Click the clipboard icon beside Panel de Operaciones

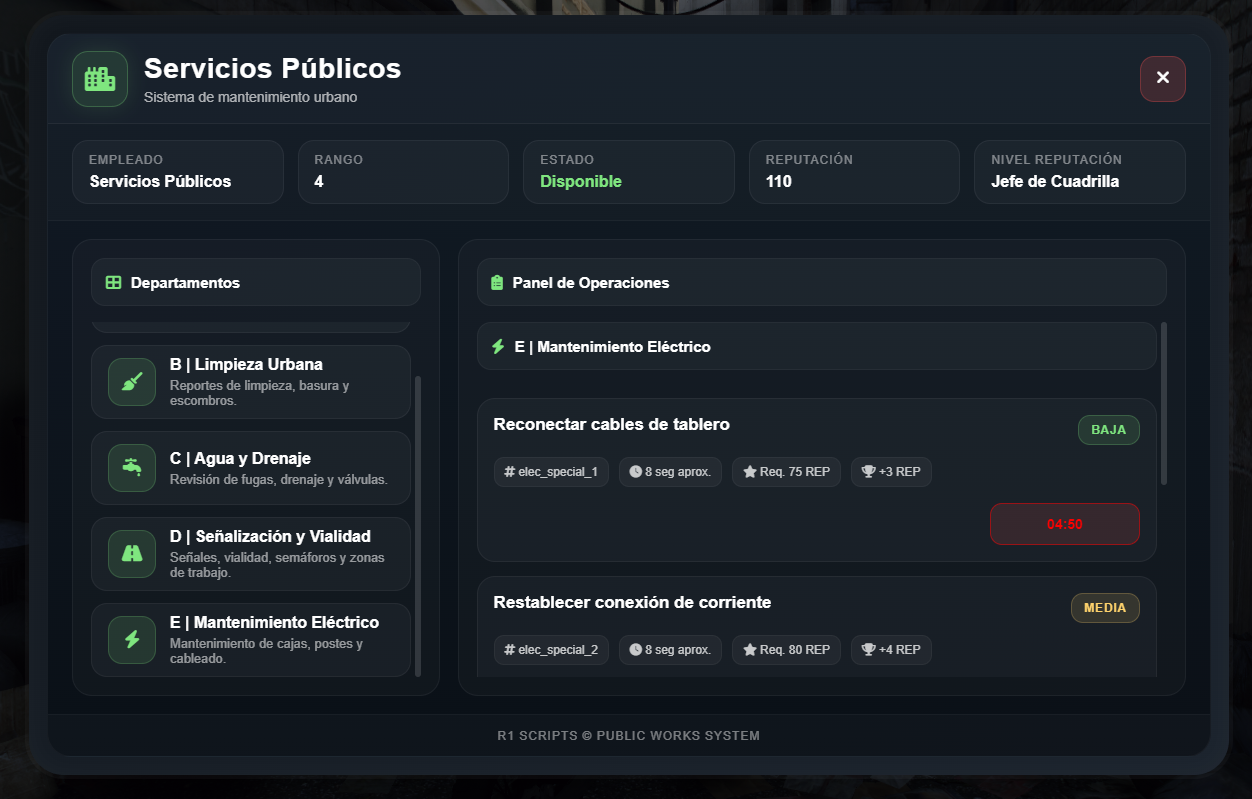pyautogui.click(x=497, y=283)
